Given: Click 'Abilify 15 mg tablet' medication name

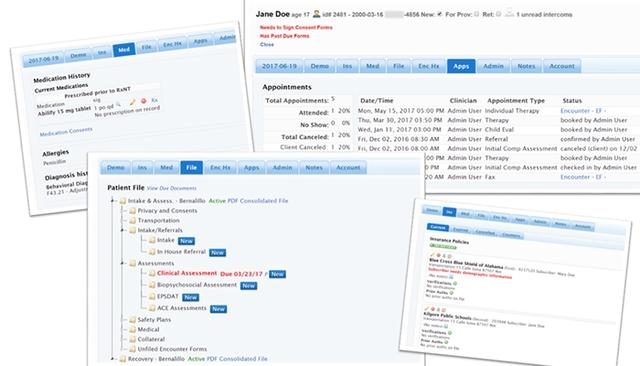Looking at the screenshot, I should click(64, 111).
